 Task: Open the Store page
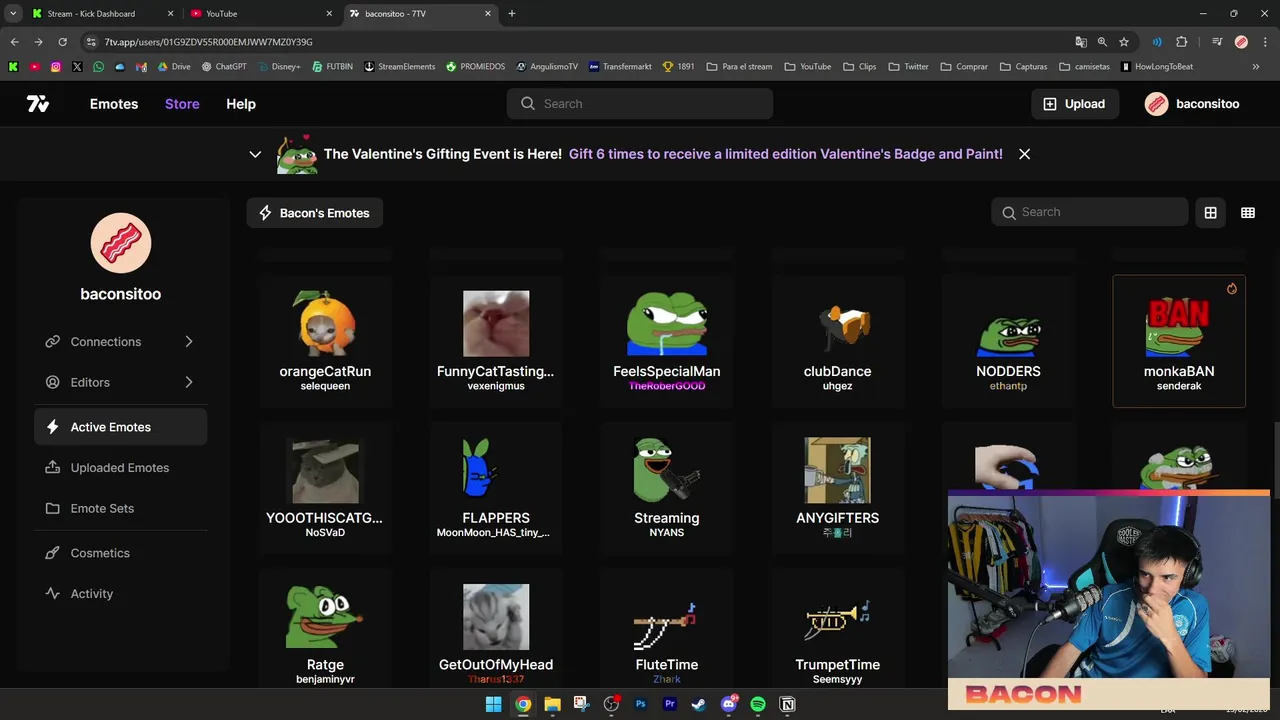click(x=182, y=104)
